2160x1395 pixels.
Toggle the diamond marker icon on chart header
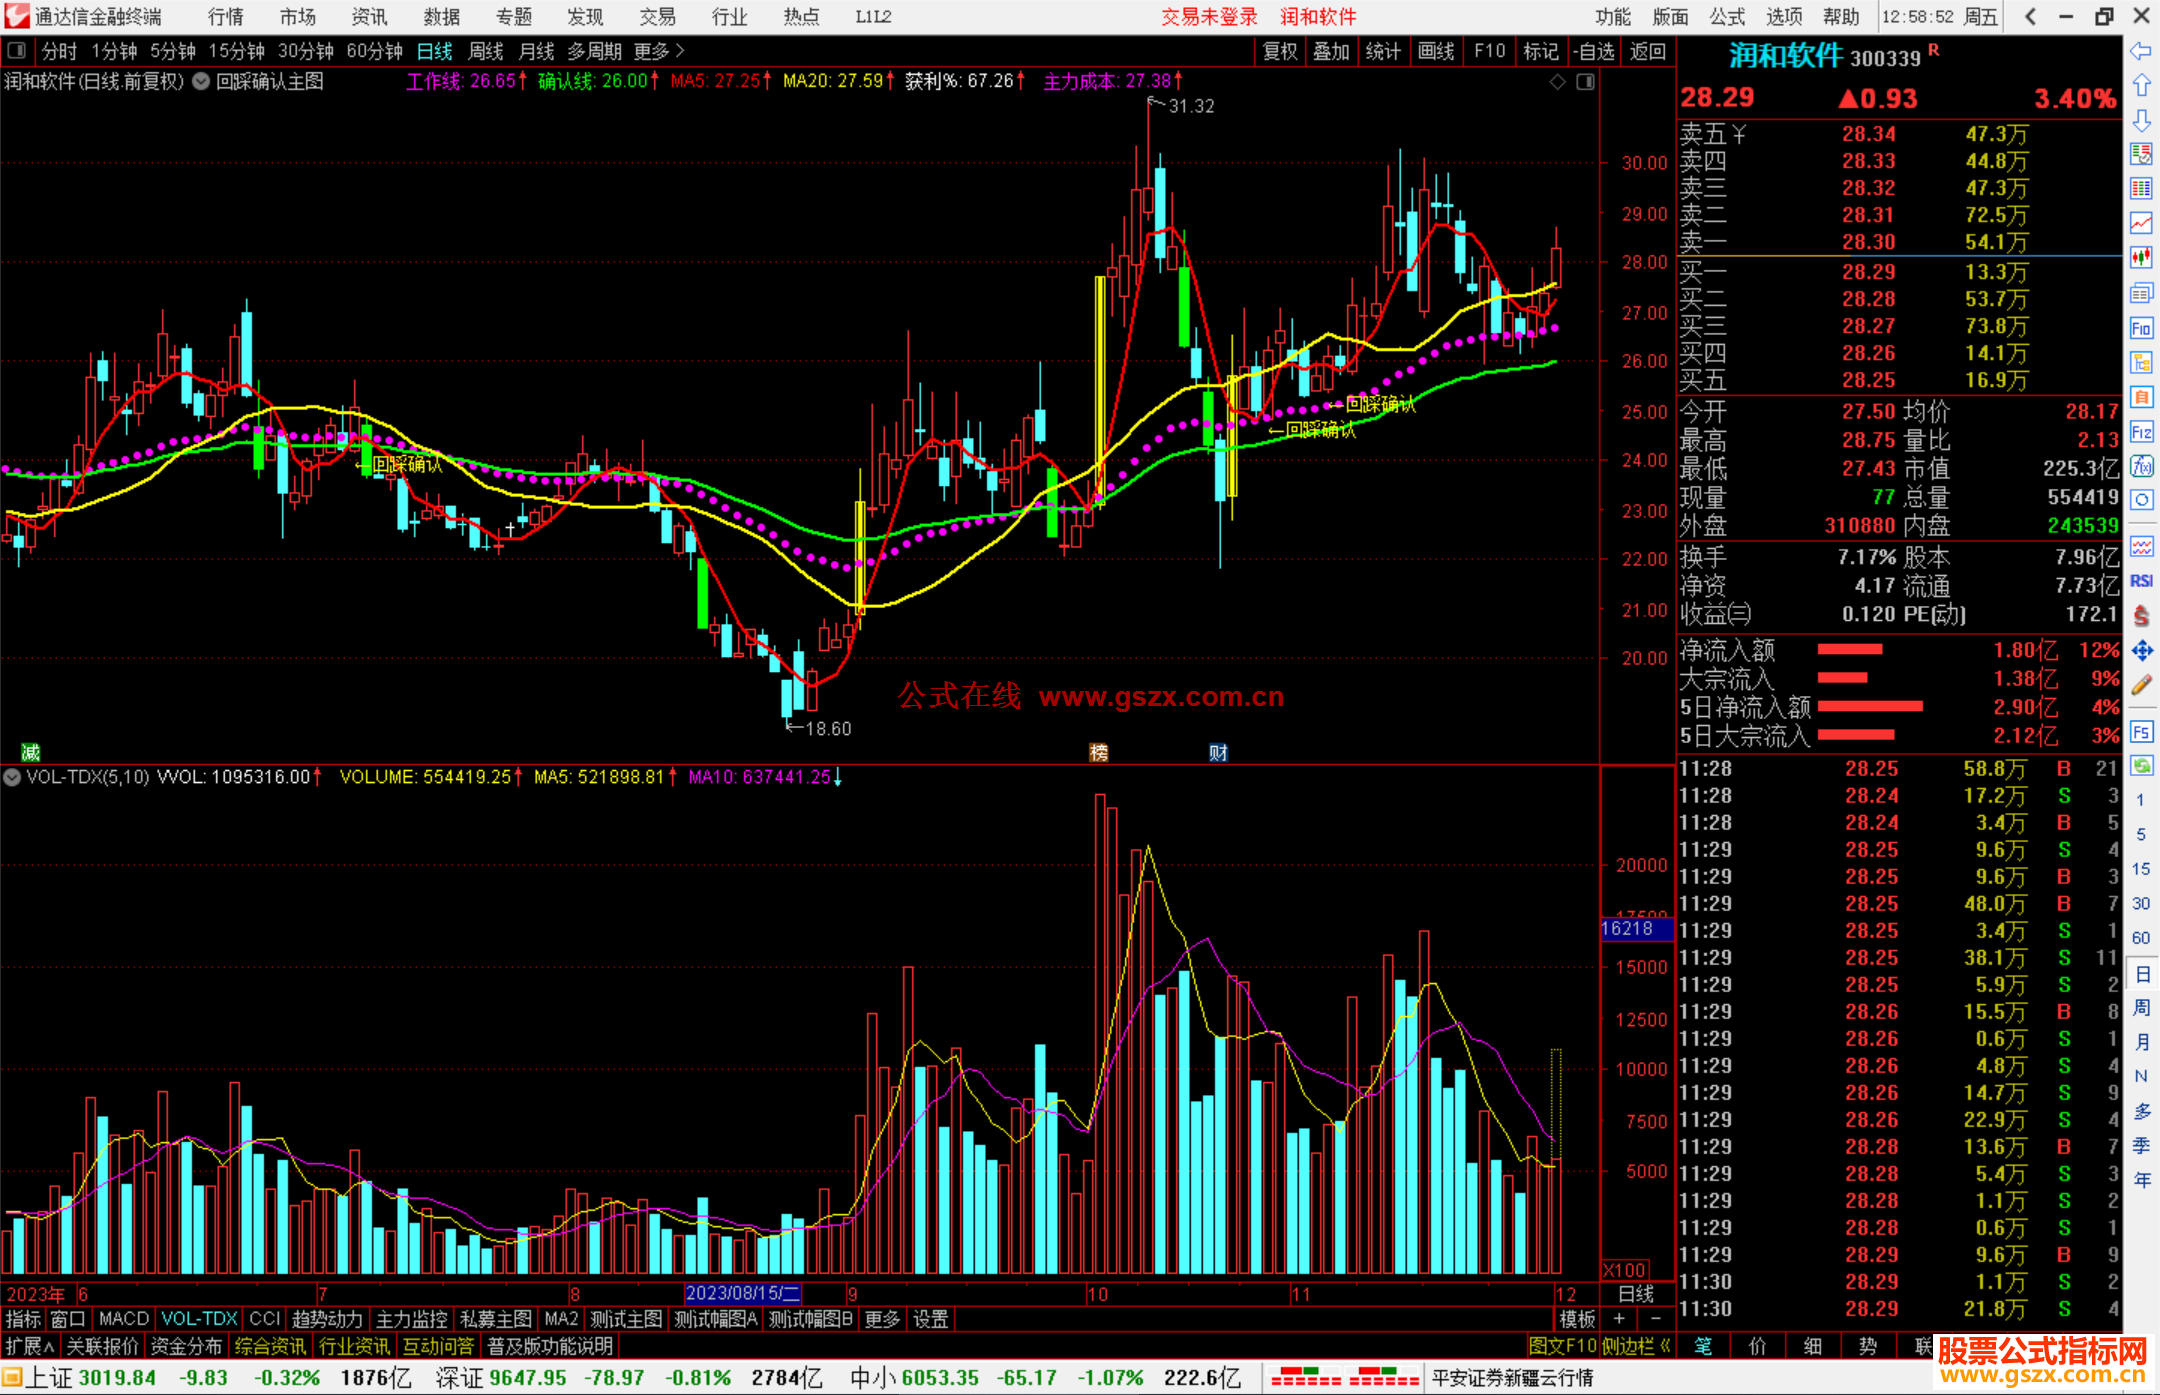click(x=1558, y=82)
